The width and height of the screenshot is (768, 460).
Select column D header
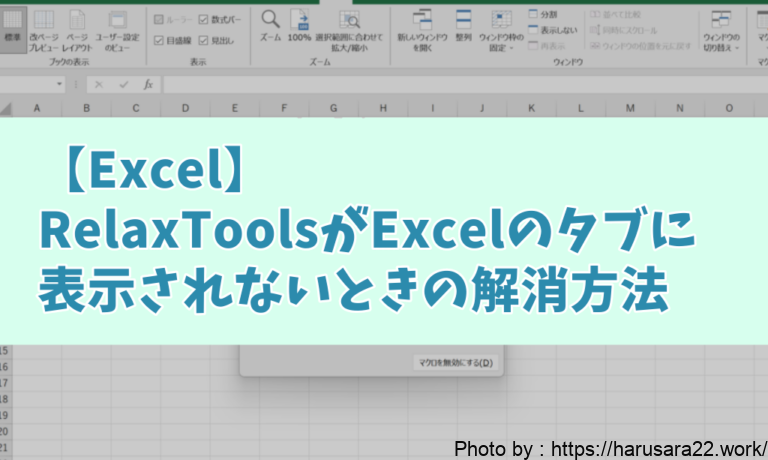(x=185, y=108)
